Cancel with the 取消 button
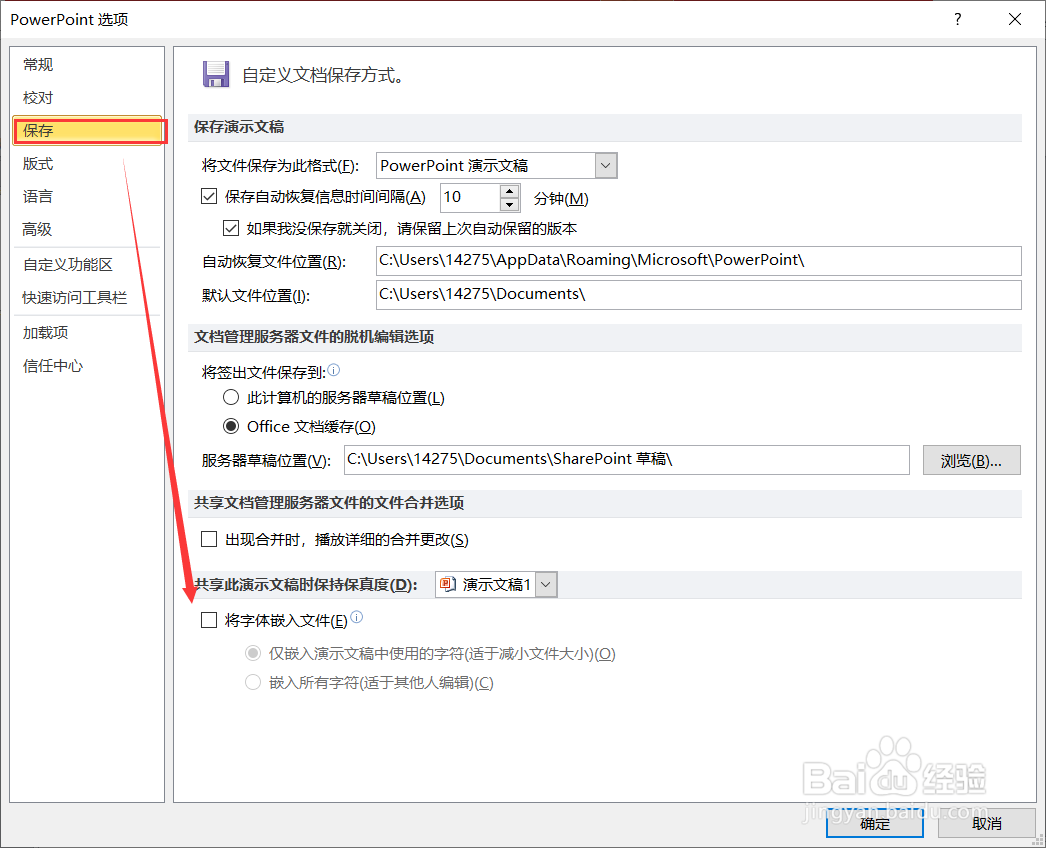Viewport: 1046px width, 848px height. pyautogui.click(x=987, y=824)
